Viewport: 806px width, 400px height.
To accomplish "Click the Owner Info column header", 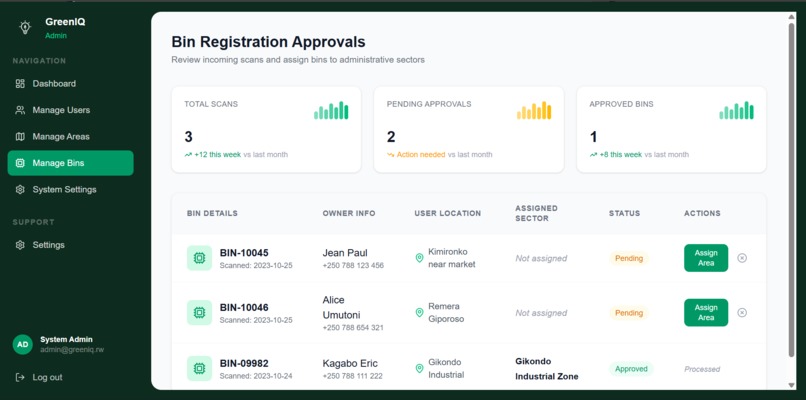I will point(349,213).
